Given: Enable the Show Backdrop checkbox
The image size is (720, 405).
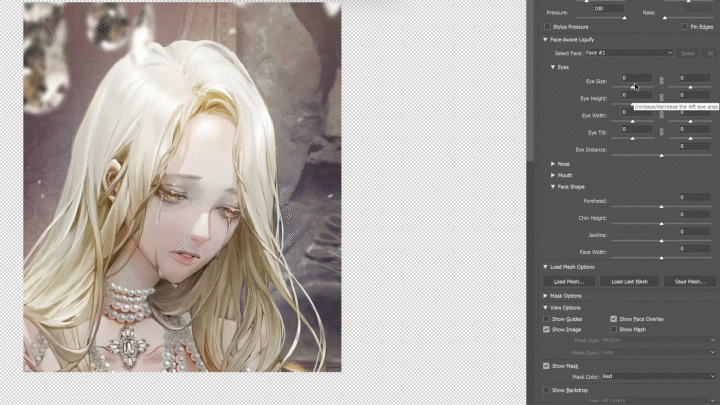Looking at the screenshot, I should (546, 390).
